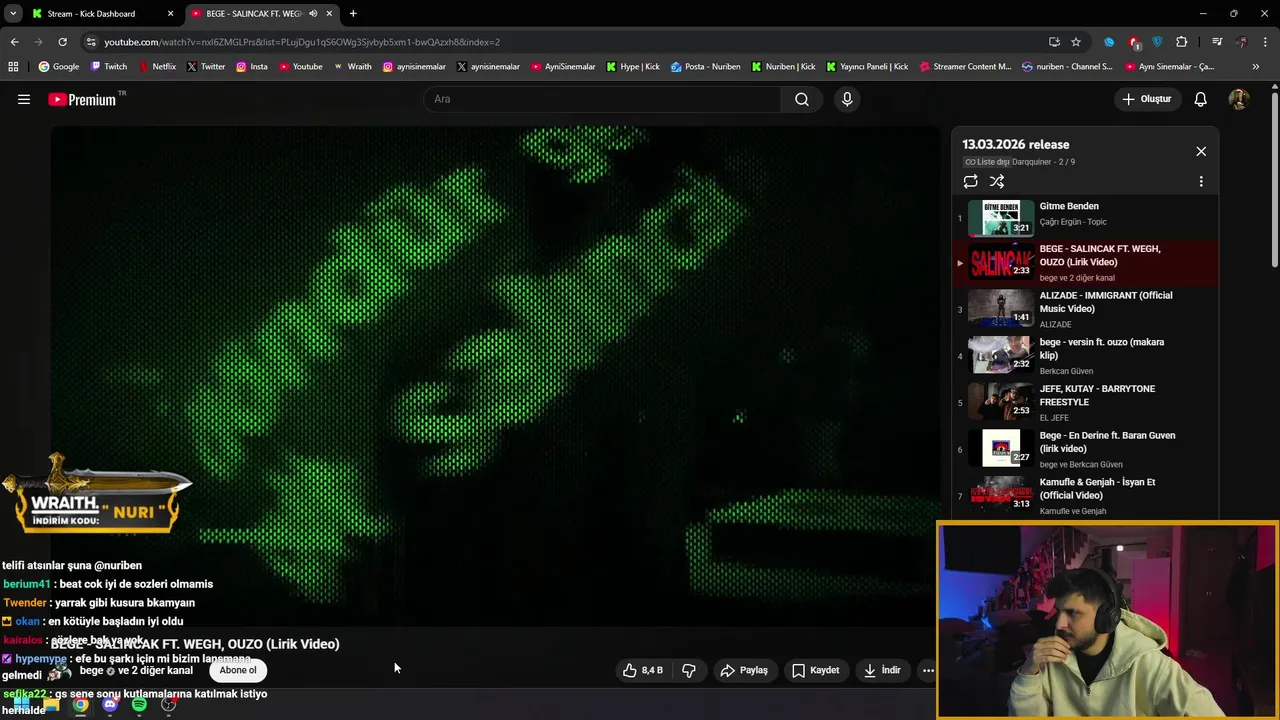1280x720 pixels.
Task: Expand the tab search dropdown arrow
Action: coord(13,14)
